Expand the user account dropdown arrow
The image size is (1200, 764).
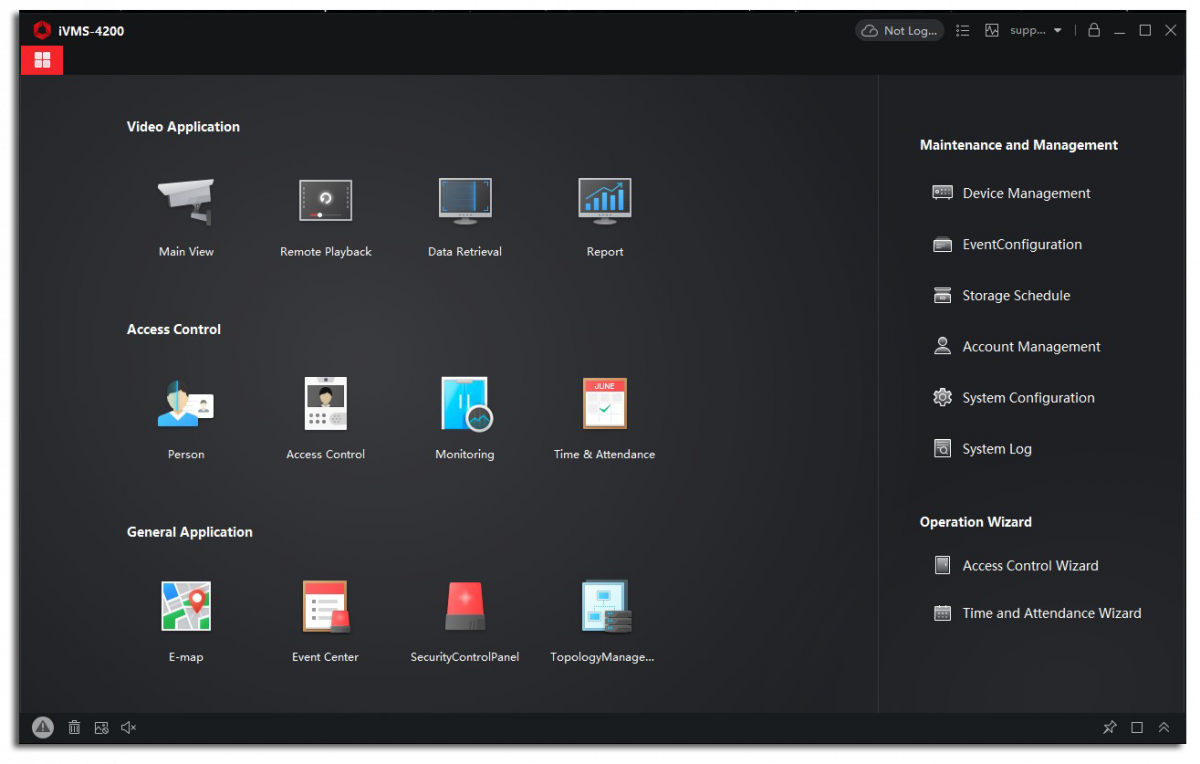coord(1058,31)
